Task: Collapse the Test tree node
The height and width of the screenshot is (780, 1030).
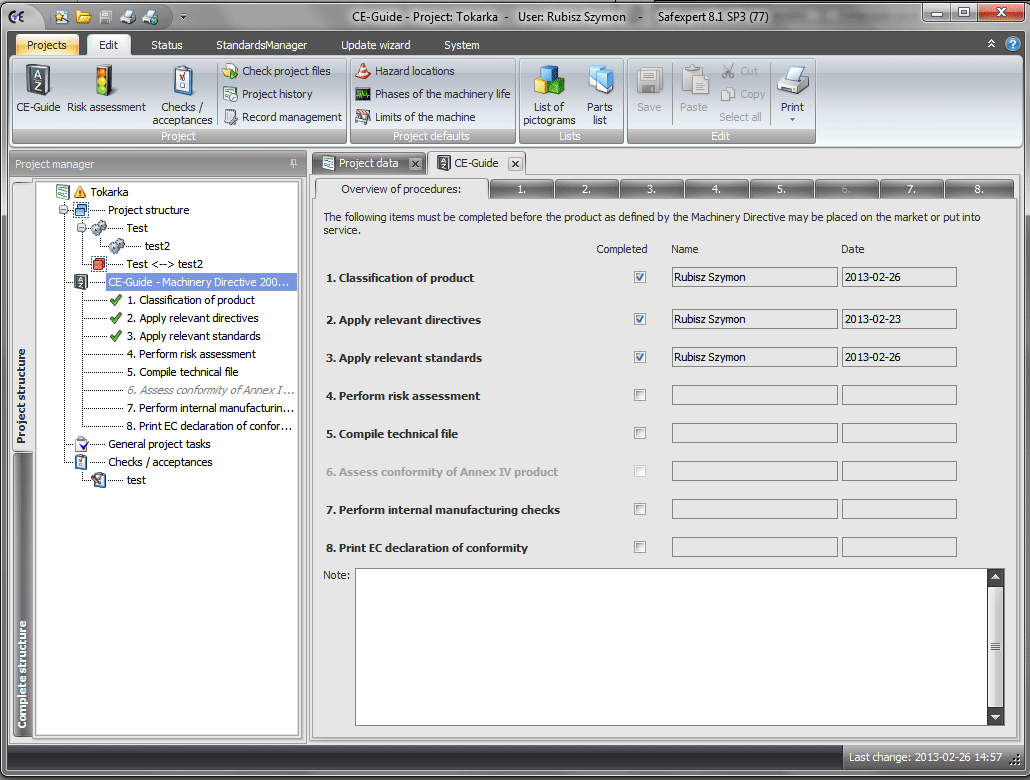Action: 82,228
